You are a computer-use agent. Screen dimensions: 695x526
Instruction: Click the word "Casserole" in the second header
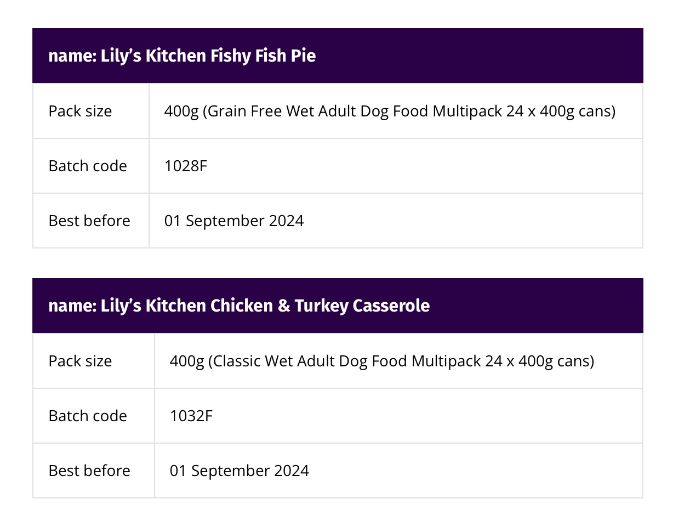(391, 306)
